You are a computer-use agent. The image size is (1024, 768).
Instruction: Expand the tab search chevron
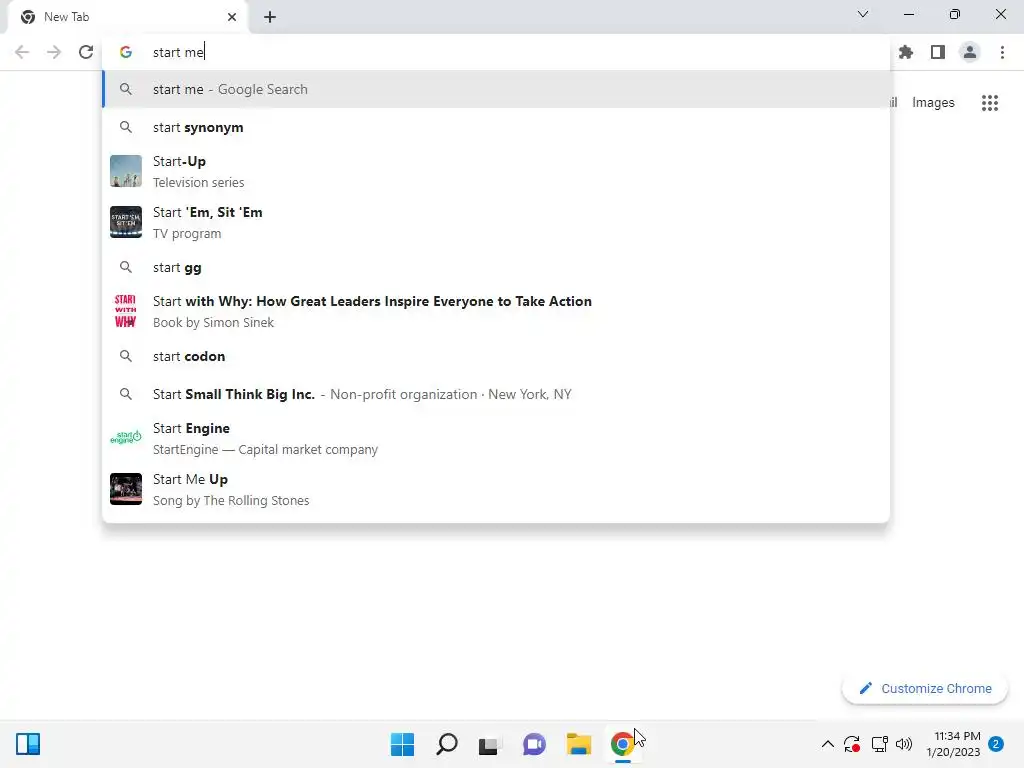(x=863, y=14)
